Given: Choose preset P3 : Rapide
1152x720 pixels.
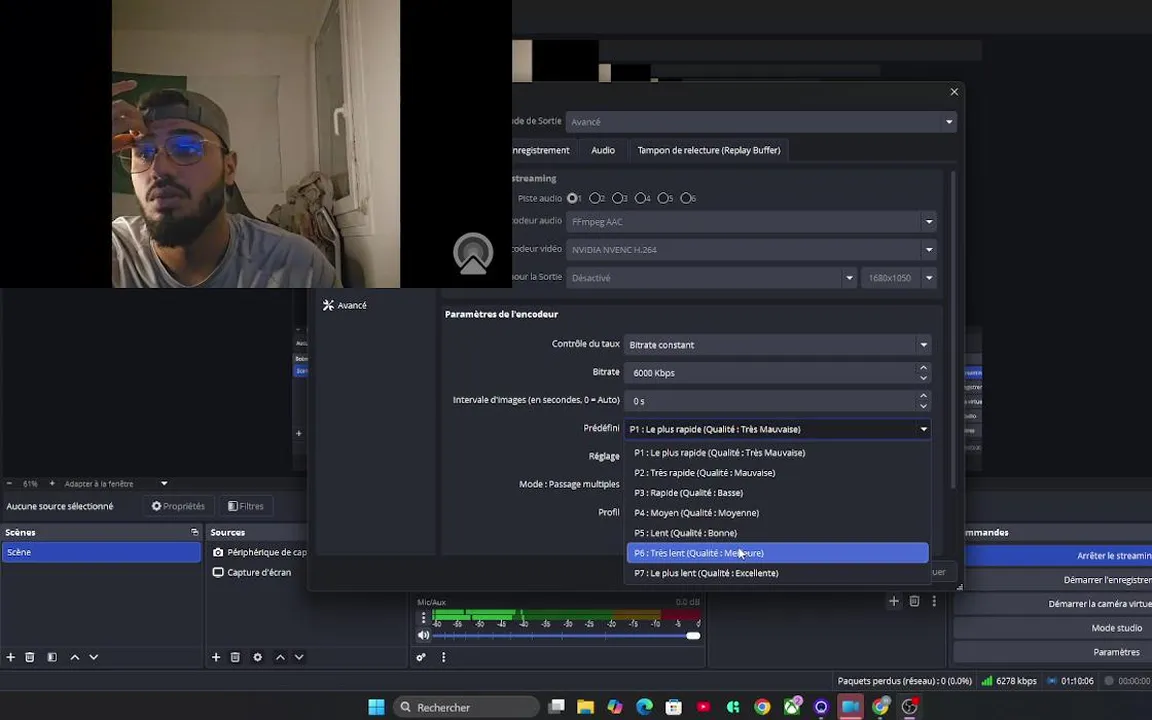Looking at the screenshot, I should tap(777, 493).
